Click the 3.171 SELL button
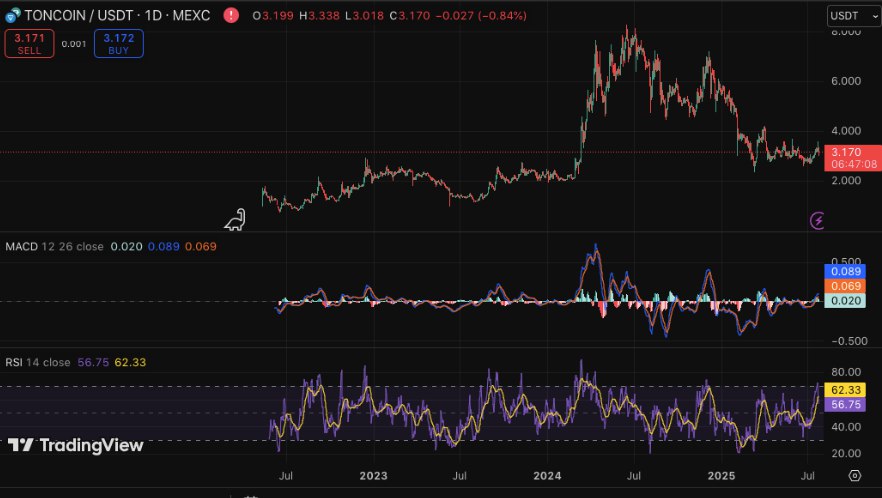The image size is (882, 498). 29,43
